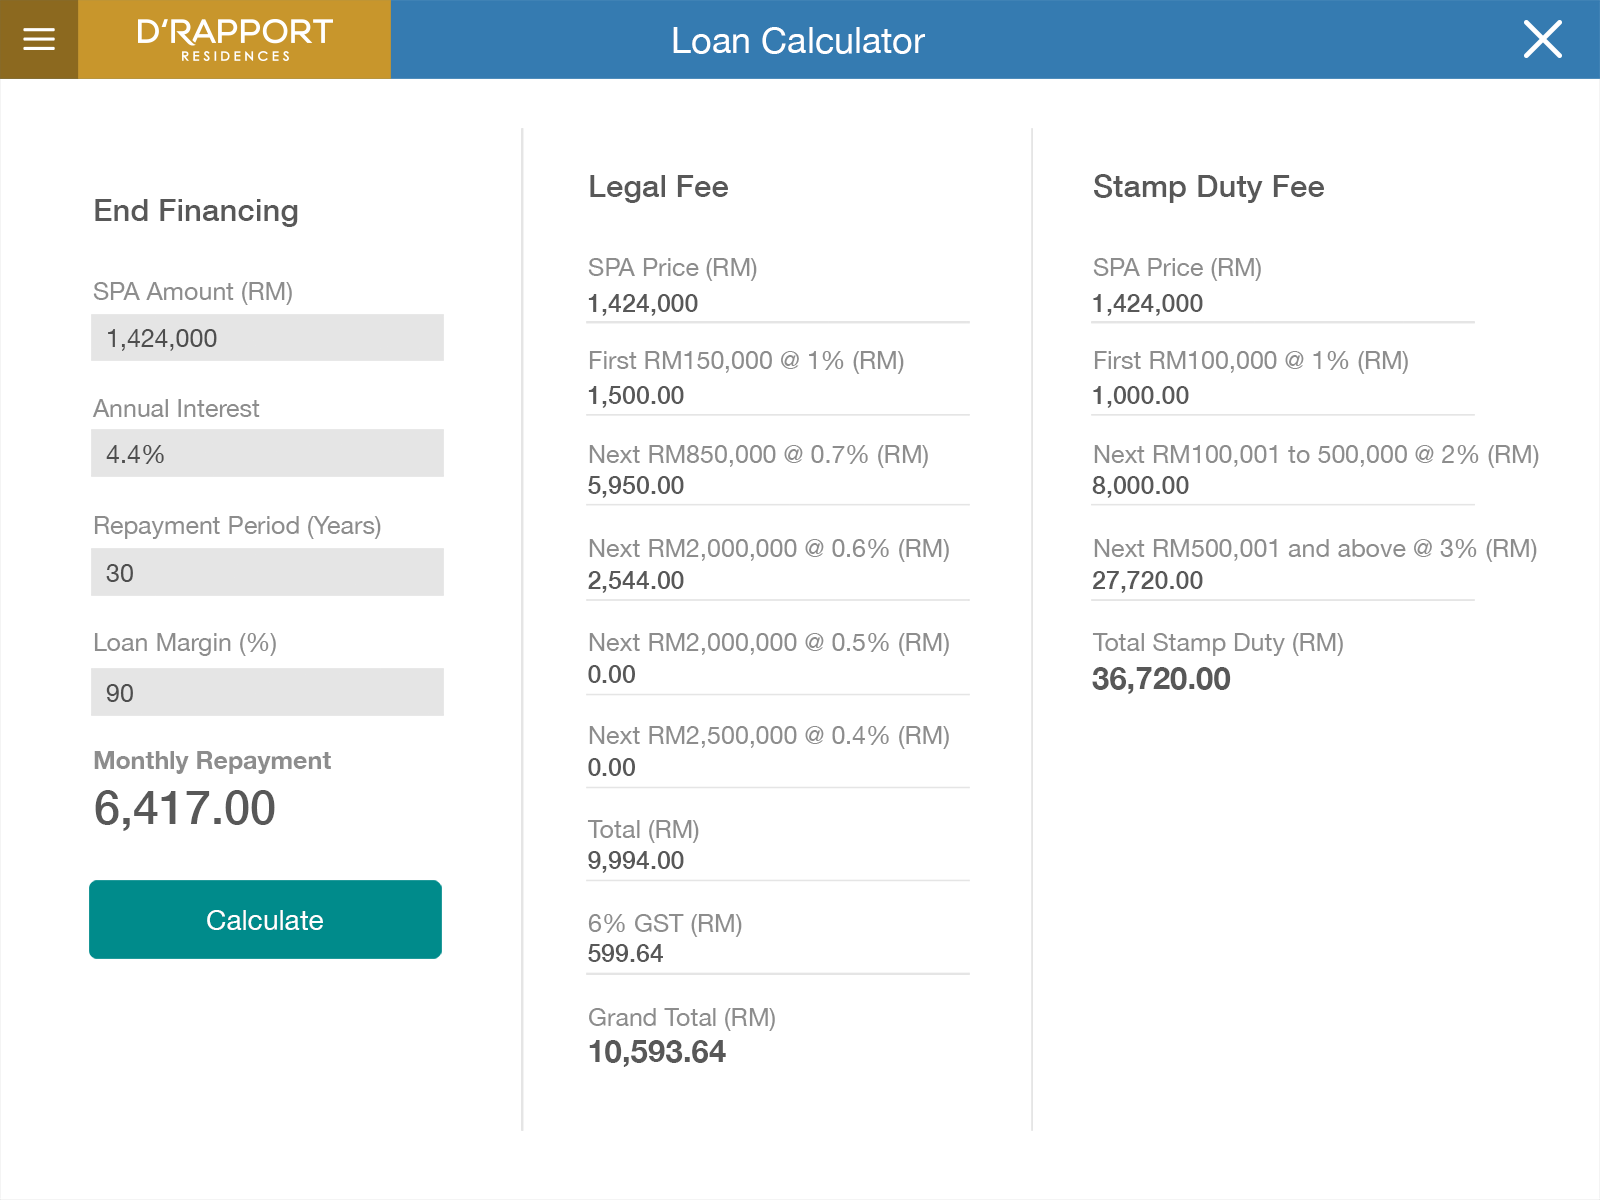Select the Annual Interest field

[x=267, y=454]
